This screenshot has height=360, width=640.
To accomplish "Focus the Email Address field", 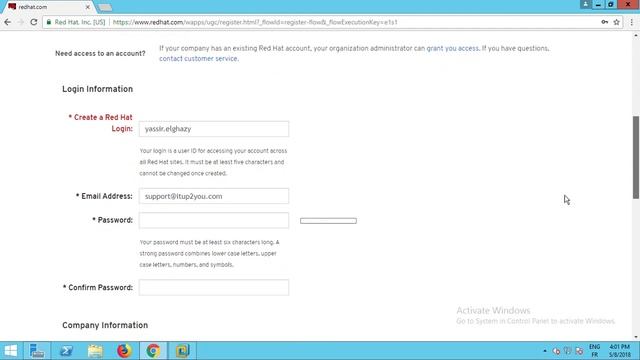I will click(213, 196).
